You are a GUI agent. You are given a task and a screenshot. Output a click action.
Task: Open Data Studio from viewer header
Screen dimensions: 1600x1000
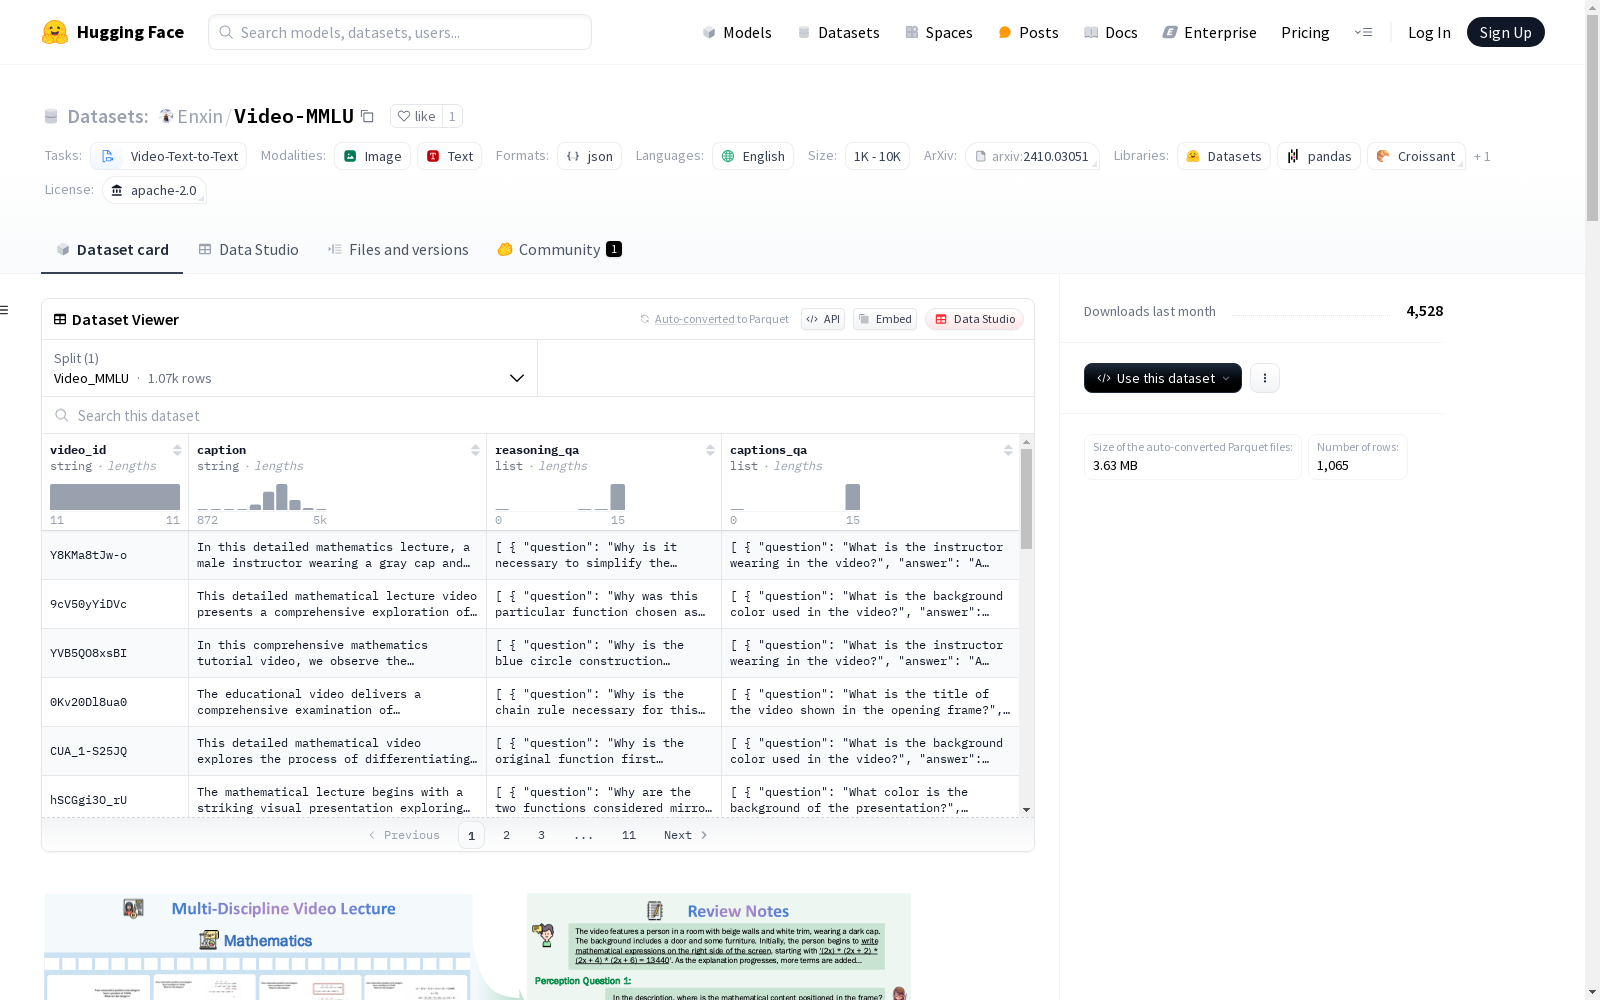975,319
